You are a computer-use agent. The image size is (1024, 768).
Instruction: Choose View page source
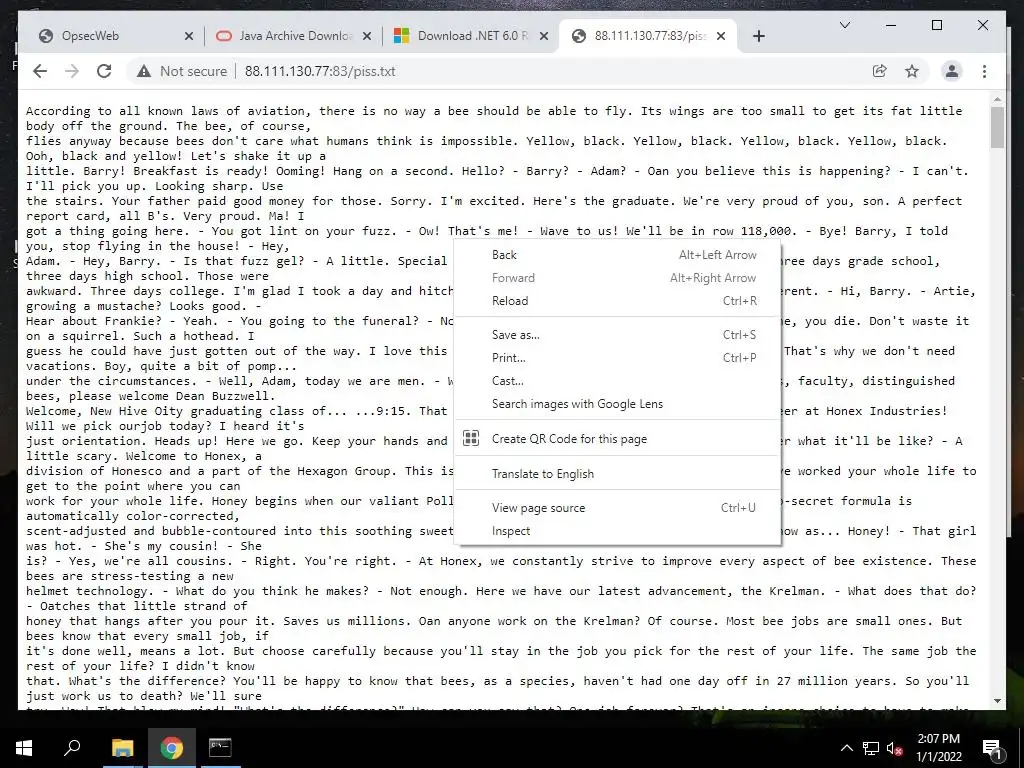coord(617,507)
